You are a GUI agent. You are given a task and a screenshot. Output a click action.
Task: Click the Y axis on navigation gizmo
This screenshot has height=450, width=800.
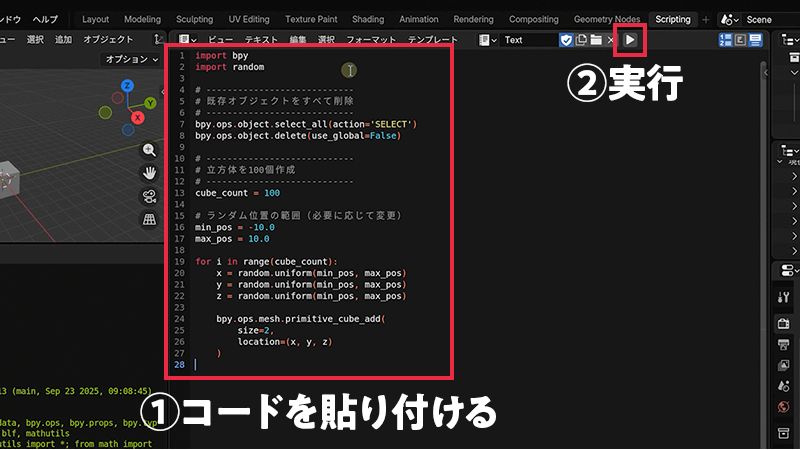(x=150, y=103)
